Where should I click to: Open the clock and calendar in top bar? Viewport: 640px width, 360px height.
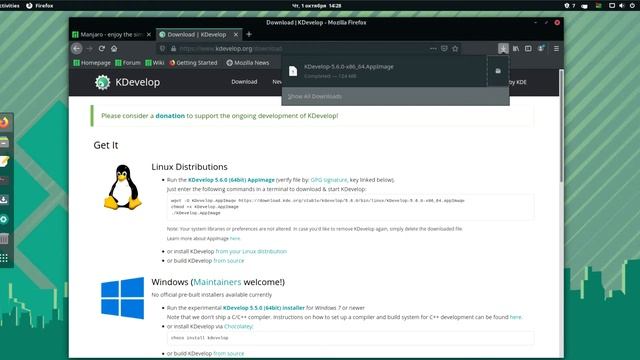[317, 5]
